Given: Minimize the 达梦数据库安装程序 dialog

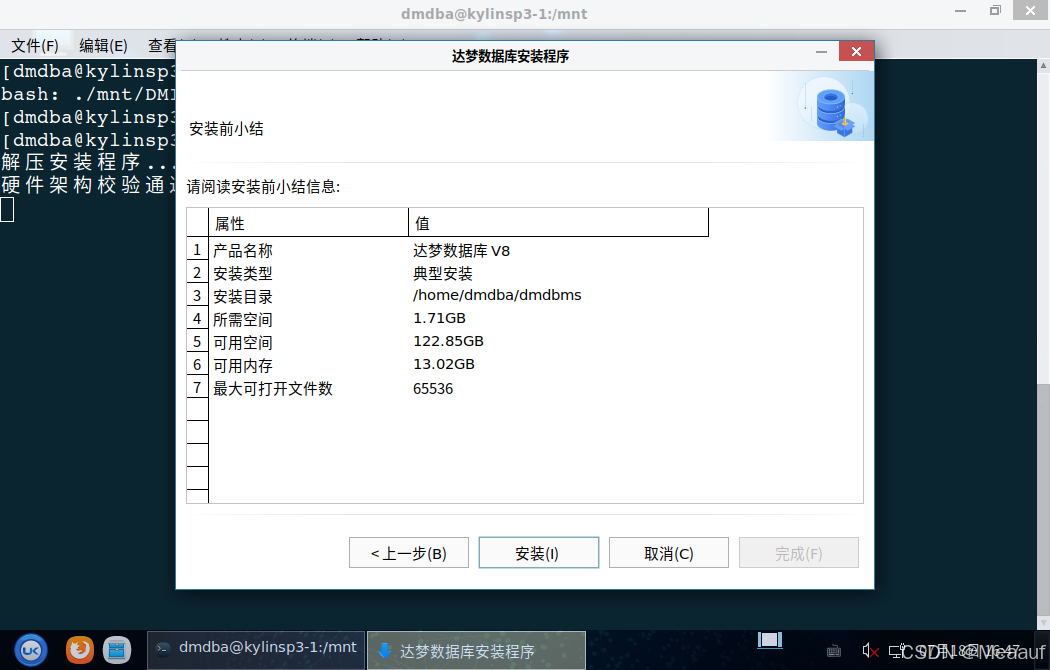Looking at the screenshot, I should point(821,52).
